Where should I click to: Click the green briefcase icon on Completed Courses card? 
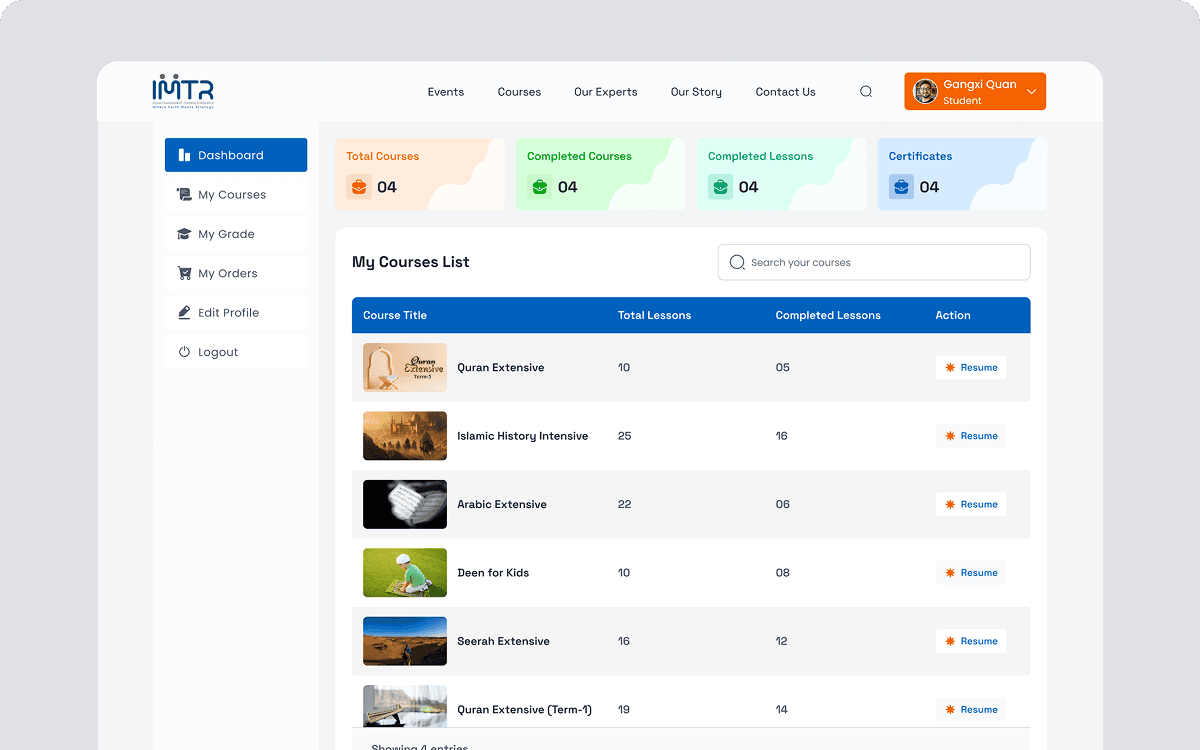pos(539,186)
